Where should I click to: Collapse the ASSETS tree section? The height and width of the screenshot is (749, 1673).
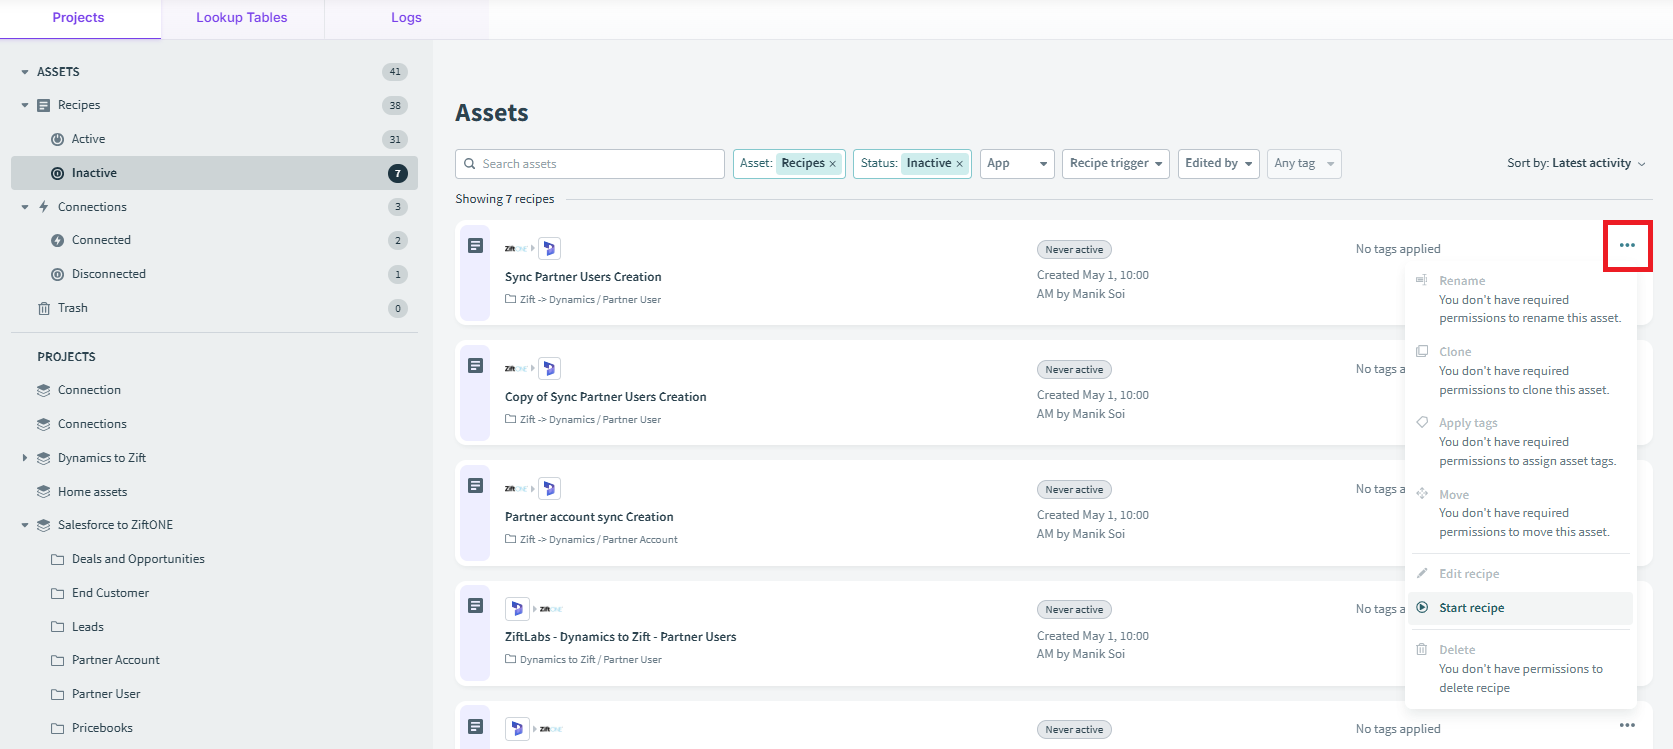click(x=25, y=72)
